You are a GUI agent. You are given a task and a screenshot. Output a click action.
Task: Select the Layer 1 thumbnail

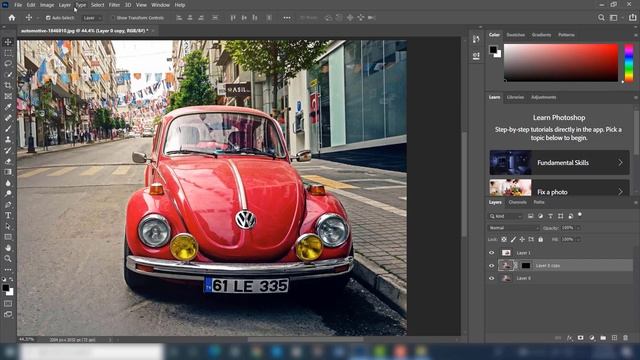(x=506, y=253)
